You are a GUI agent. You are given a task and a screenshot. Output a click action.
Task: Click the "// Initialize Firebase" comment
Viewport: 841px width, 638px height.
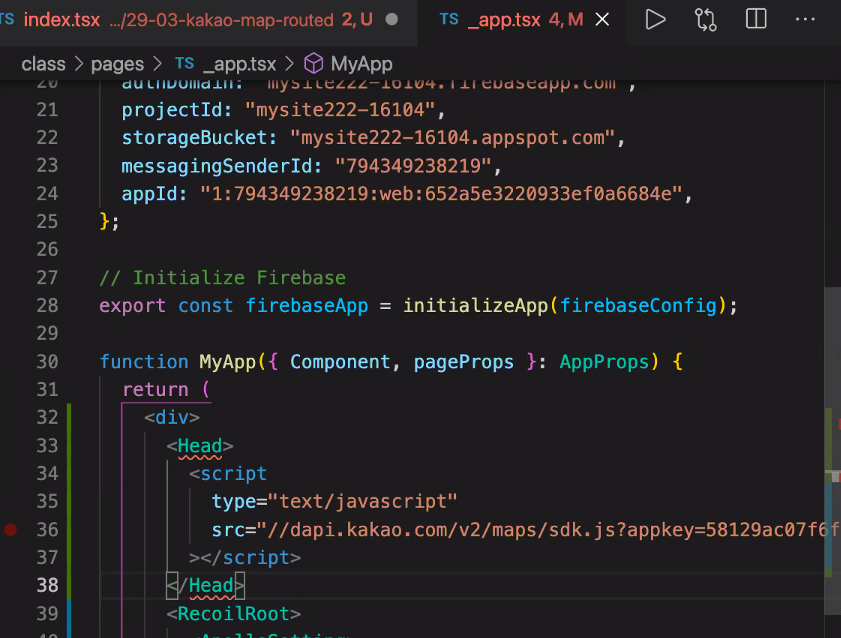pos(223,278)
